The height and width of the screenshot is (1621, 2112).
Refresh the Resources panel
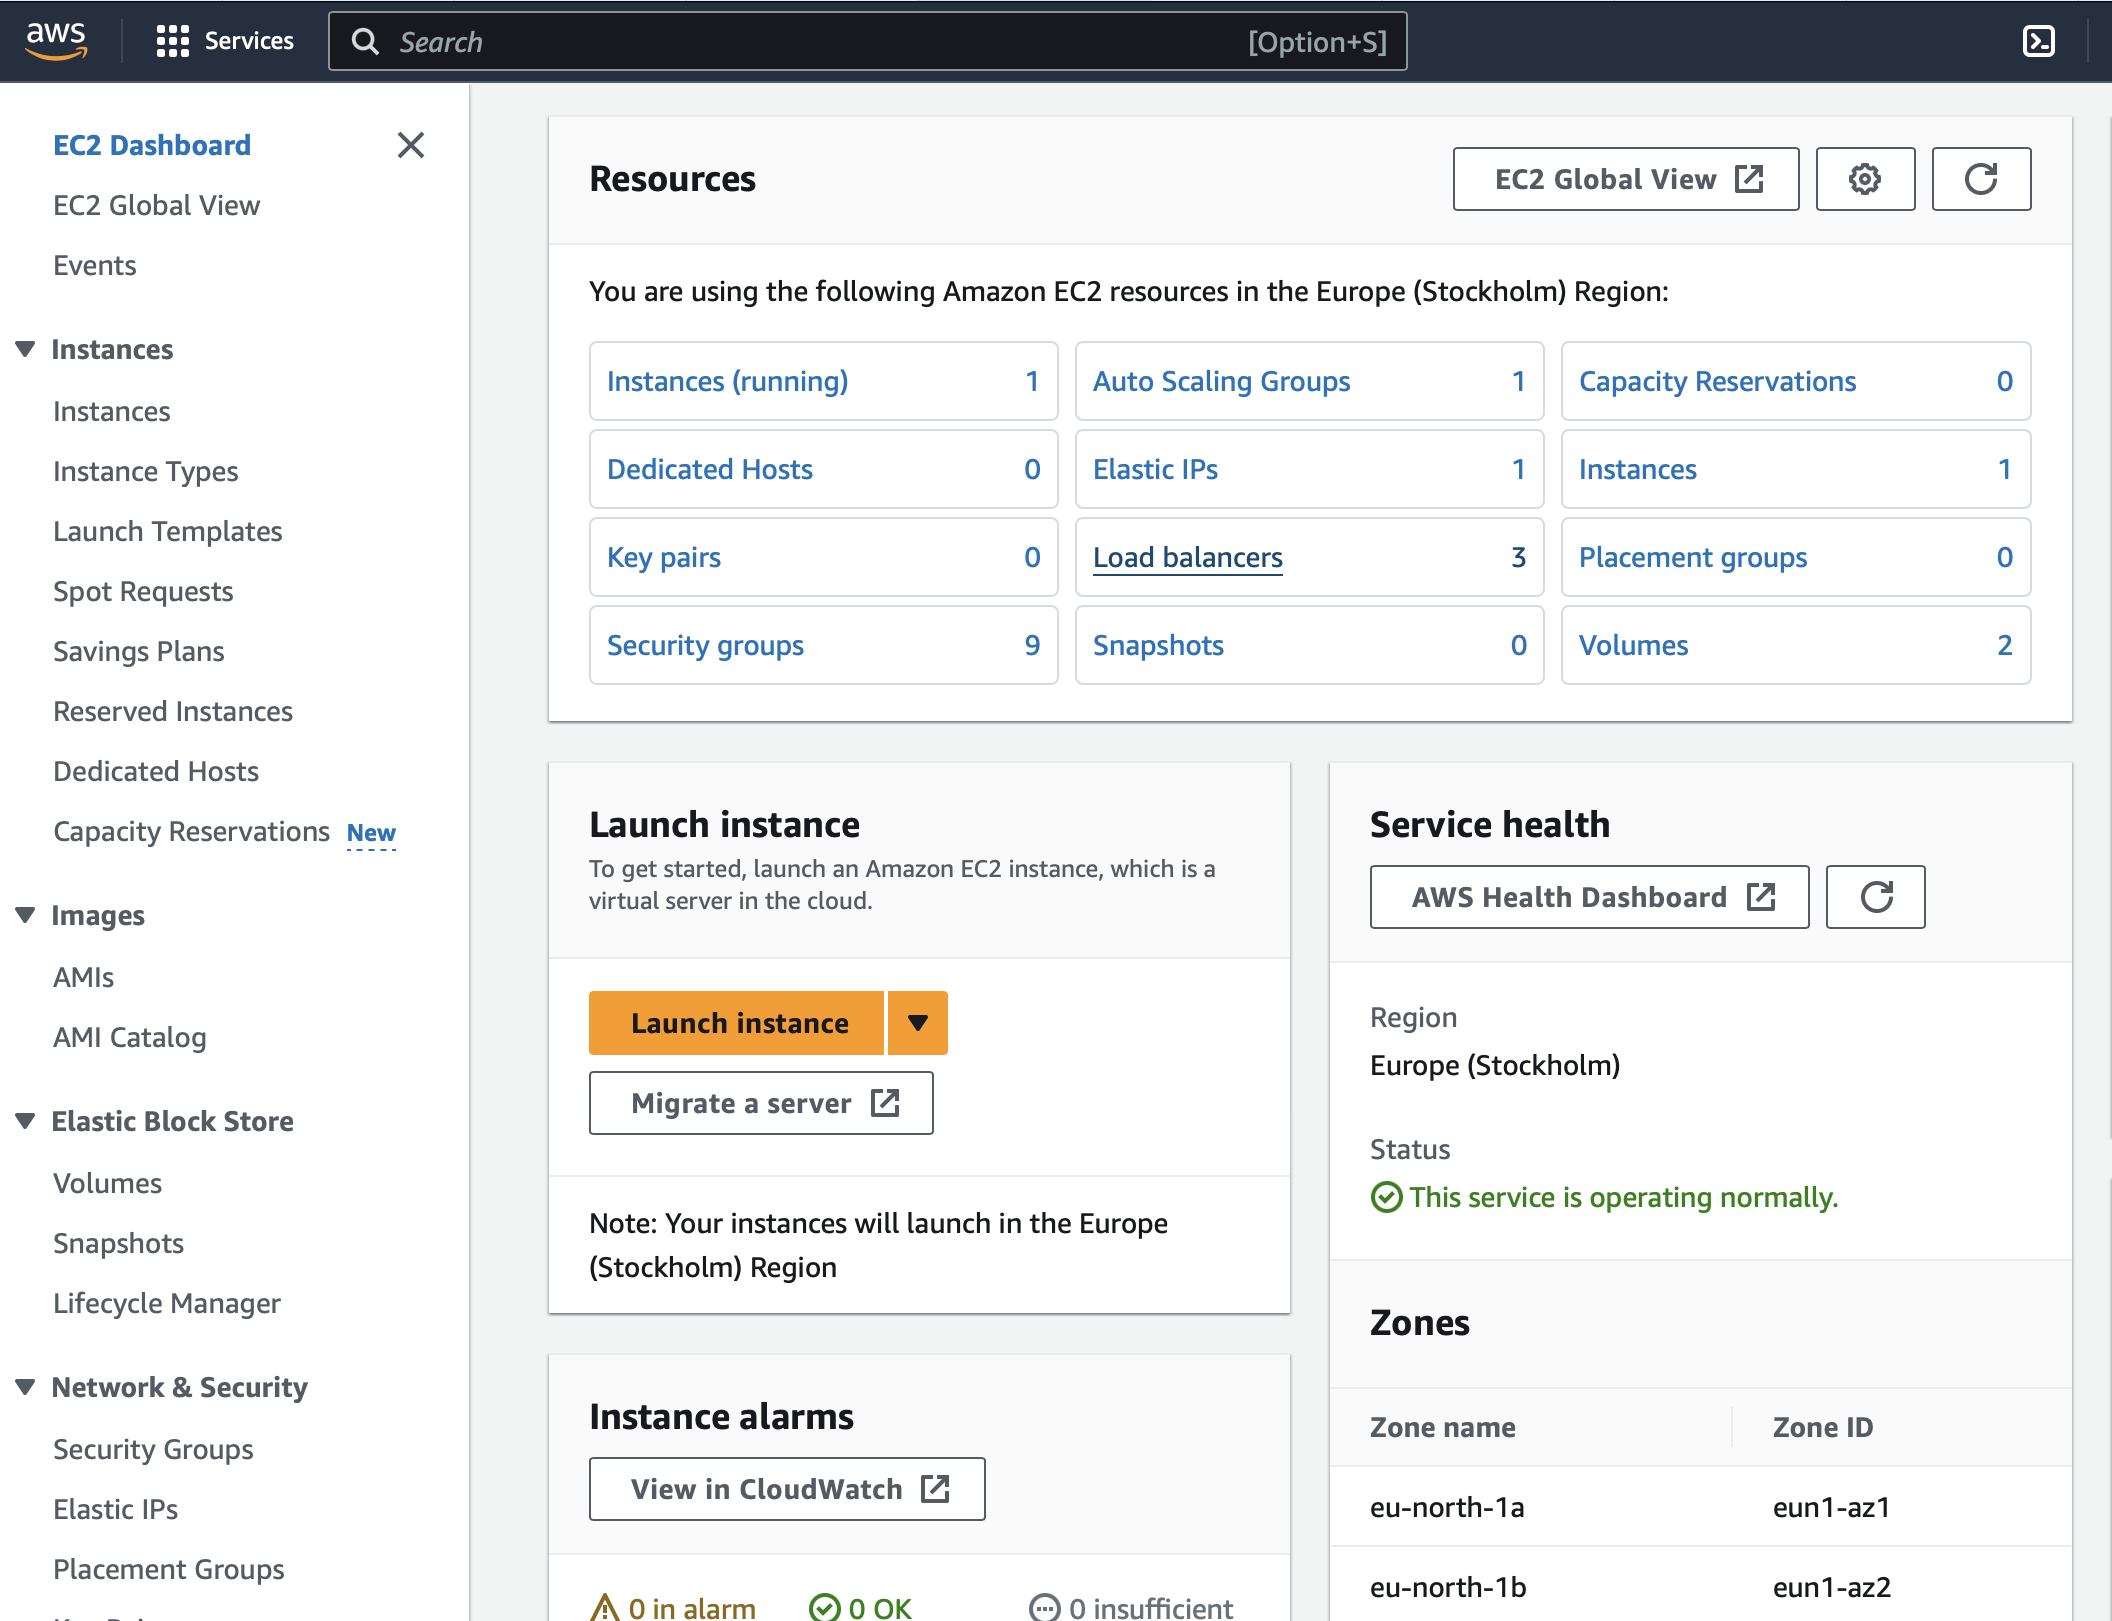point(1981,179)
